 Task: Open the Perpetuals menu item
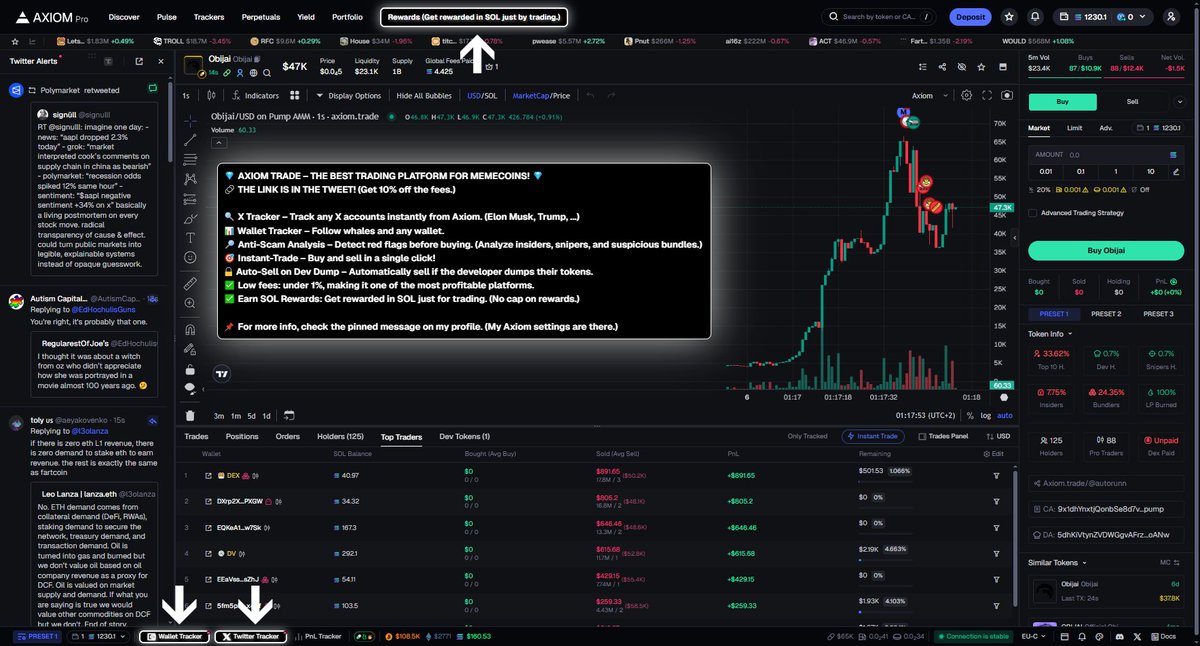tap(260, 17)
